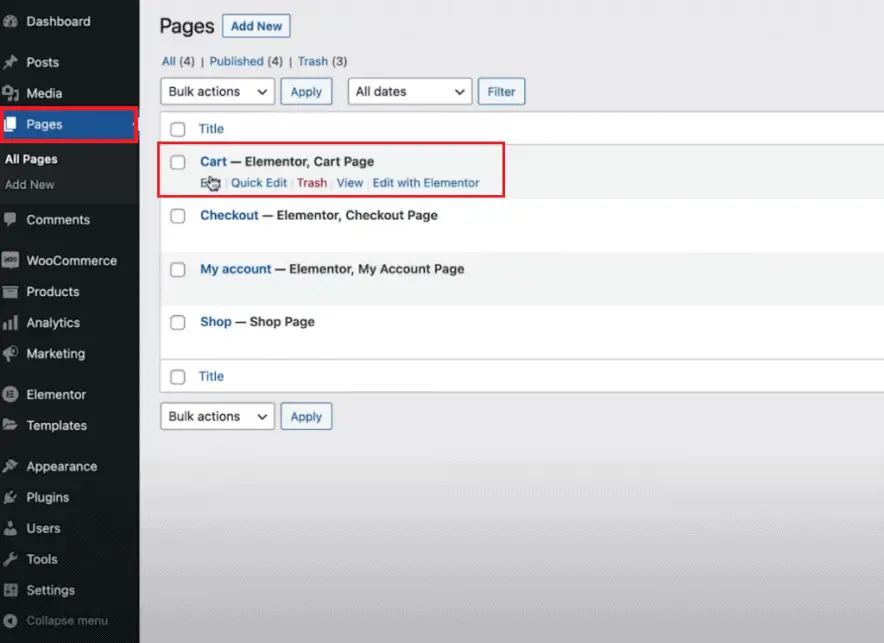Click the Comments speech bubble icon
The height and width of the screenshot is (643, 884).
[x=10, y=220]
